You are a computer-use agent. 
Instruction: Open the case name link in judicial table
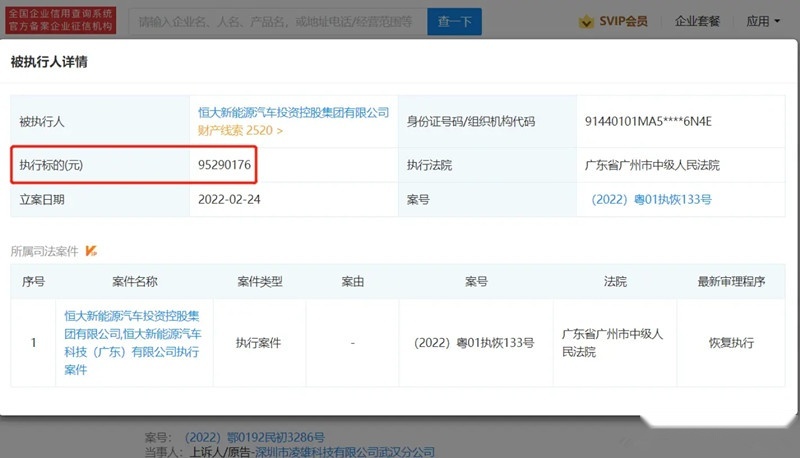pos(133,343)
